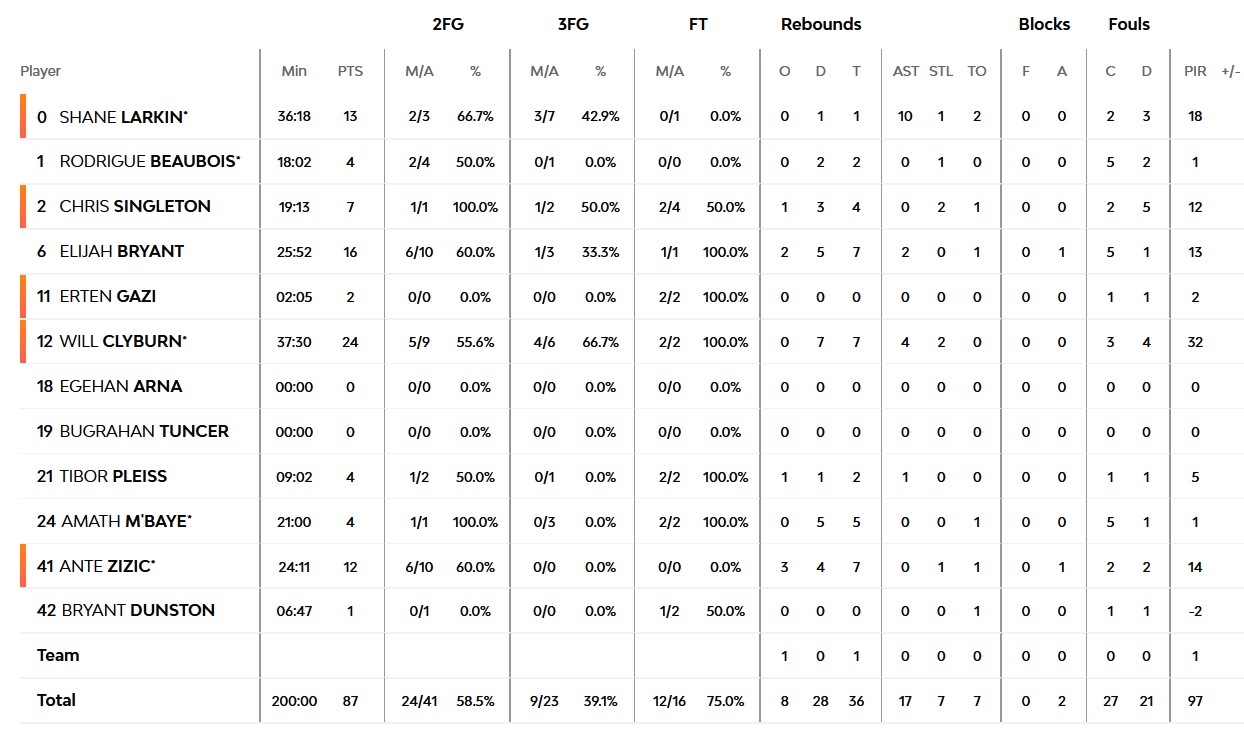This screenshot has height=734, width=1244.
Task: Click the orange marker beside Shane Larkin
Action: tap(22, 116)
